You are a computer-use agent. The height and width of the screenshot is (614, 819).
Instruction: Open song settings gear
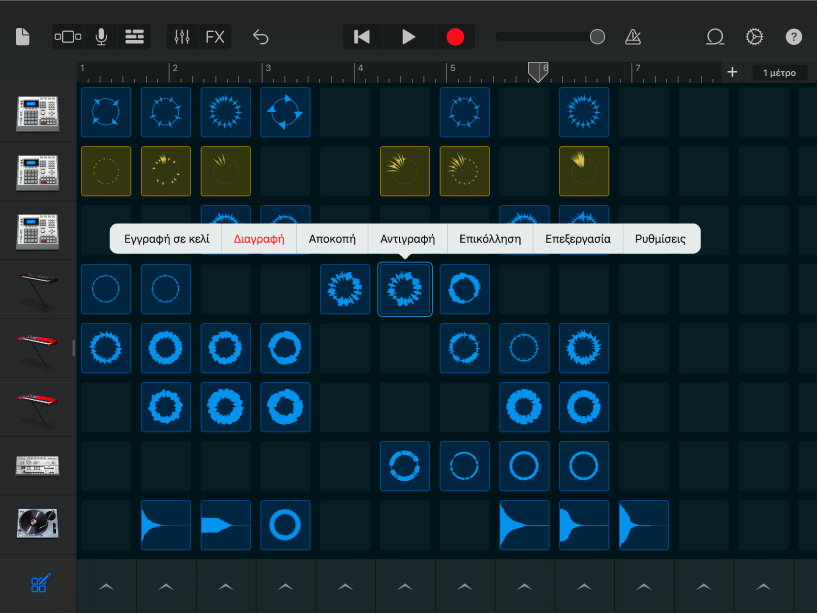pos(754,37)
